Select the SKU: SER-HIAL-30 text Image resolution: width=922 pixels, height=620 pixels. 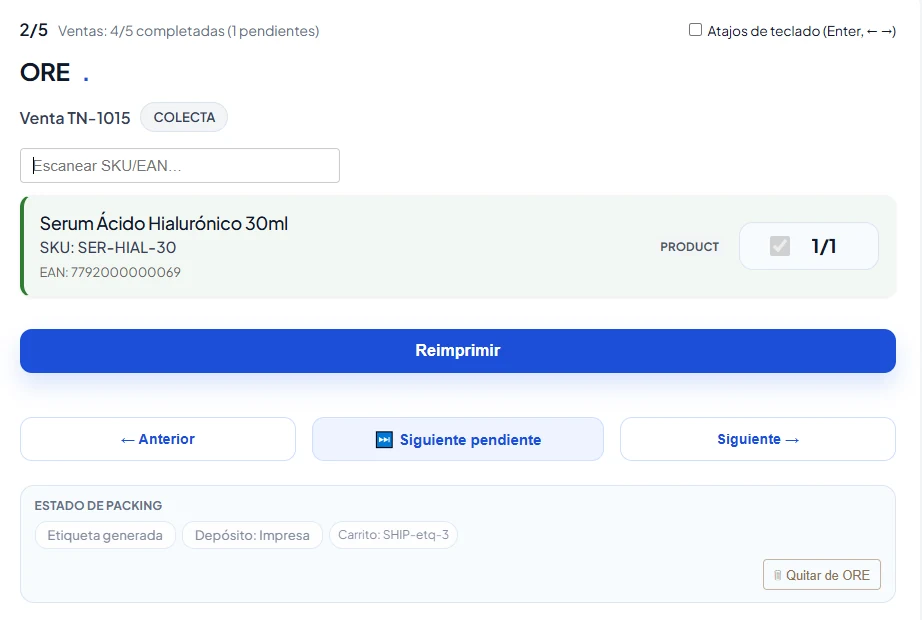click(x=108, y=248)
